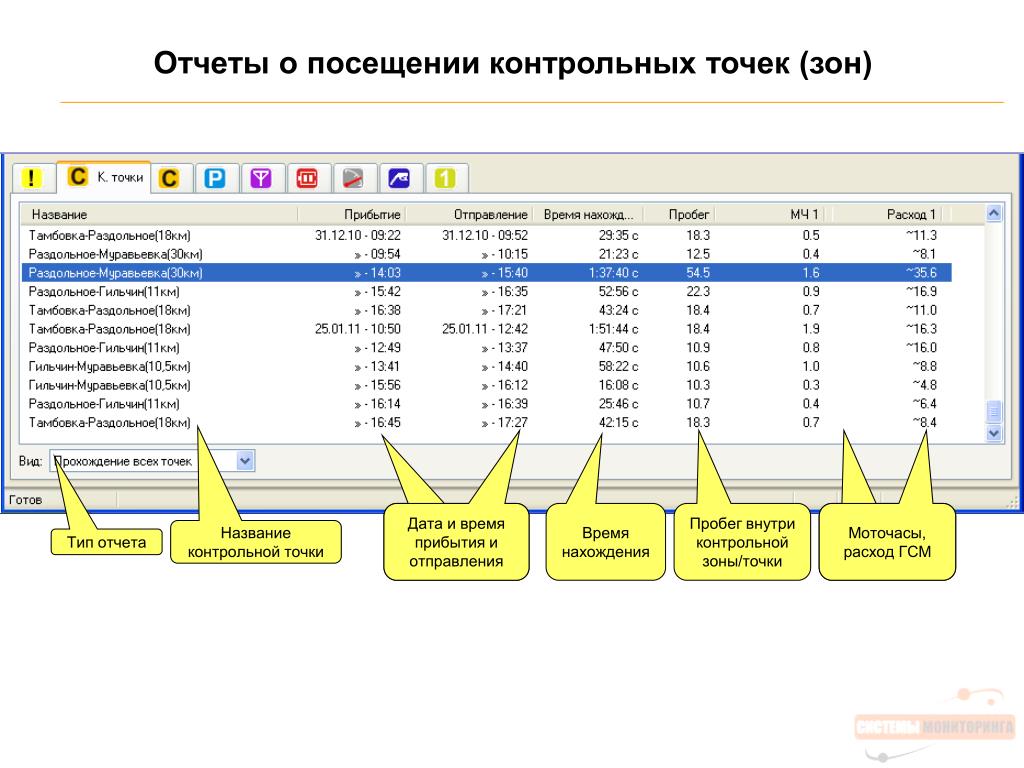Select Гильчин-Муравьевка(10,5км) row arriving at 15:56

(487, 385)
